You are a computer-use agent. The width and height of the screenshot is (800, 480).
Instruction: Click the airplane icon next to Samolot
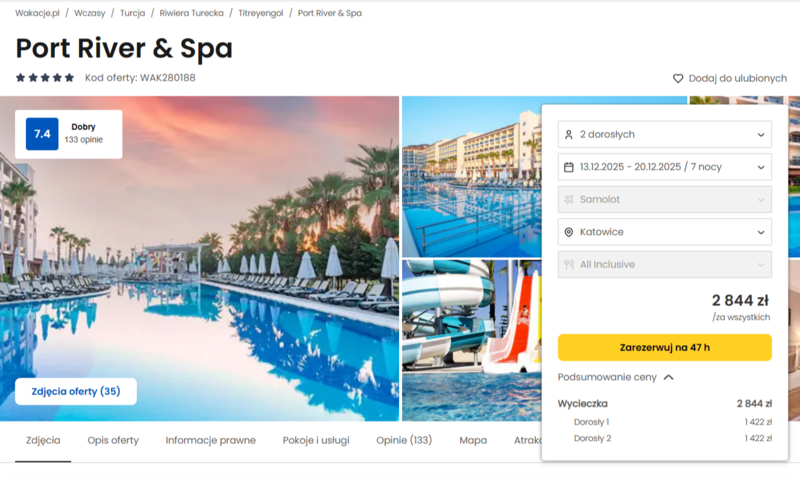click(569, 199)
